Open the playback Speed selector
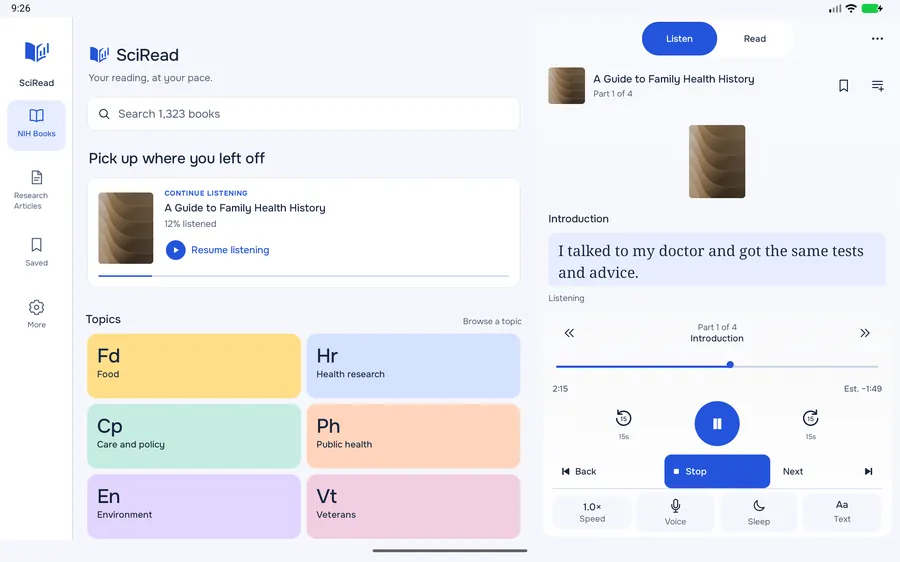The height and width of the screenshot is (562, 900). 592,512
